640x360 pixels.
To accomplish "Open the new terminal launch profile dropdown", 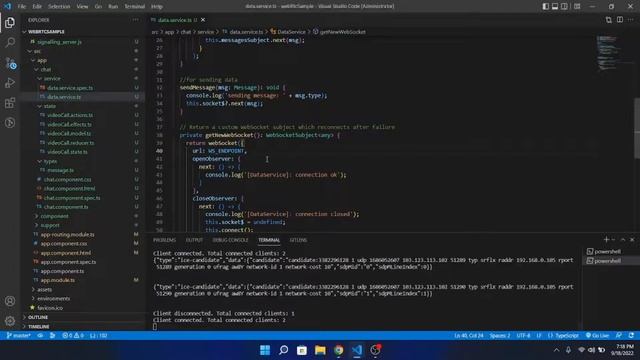I will [613, 240].
